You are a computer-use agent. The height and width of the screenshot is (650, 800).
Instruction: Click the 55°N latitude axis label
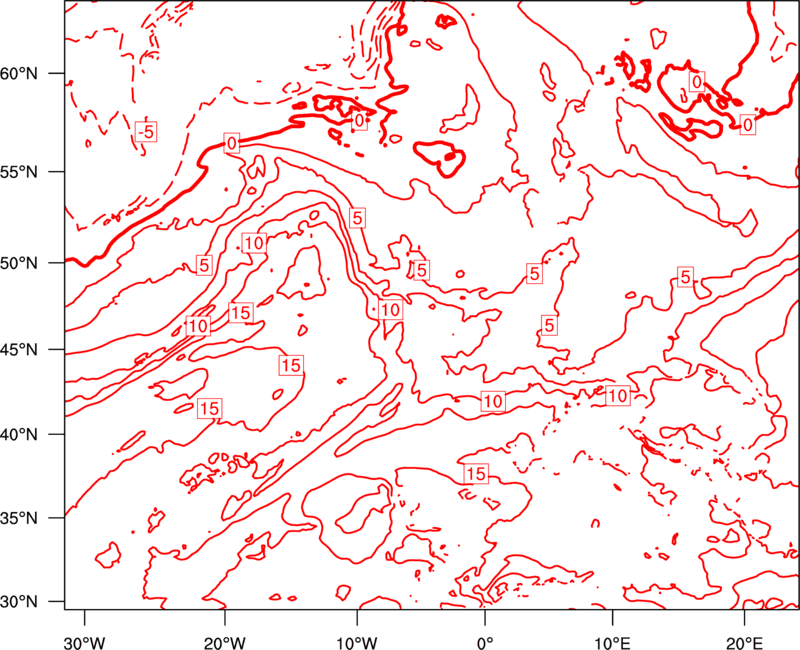coord(19,172)
